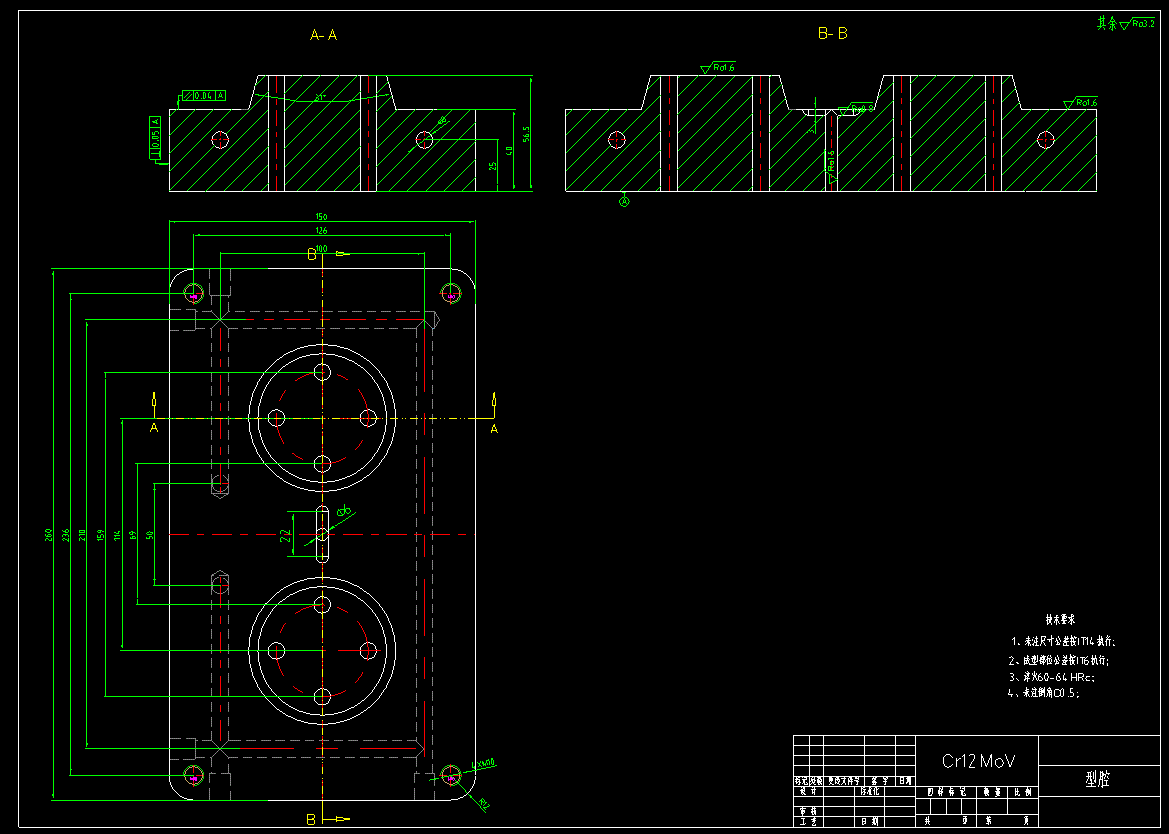Click the "工艺" title block cell

pyautogui.click(x=808, y=821)
